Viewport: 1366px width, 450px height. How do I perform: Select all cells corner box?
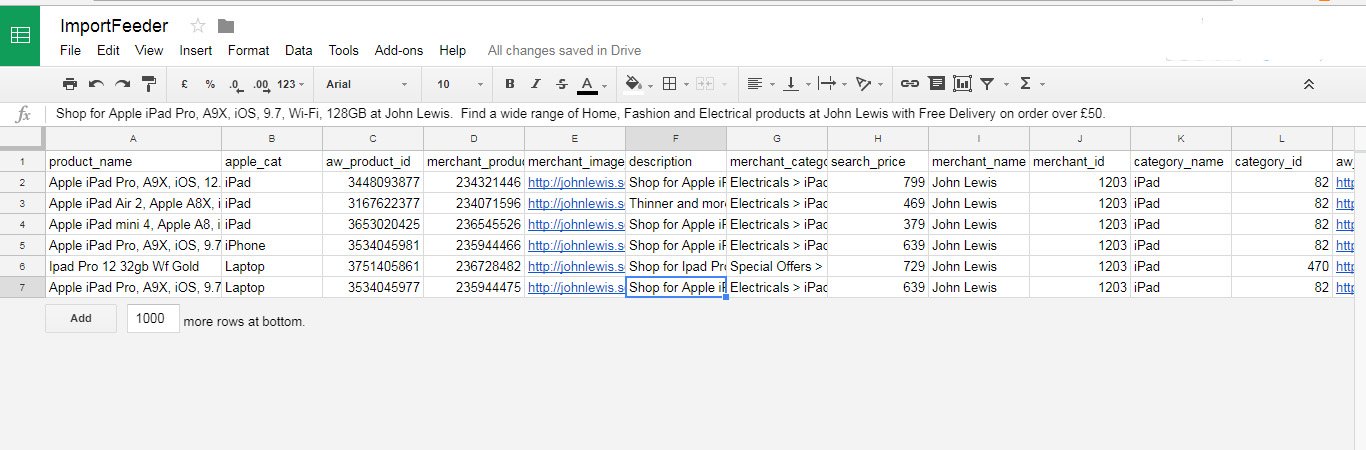tap(22, 139)
